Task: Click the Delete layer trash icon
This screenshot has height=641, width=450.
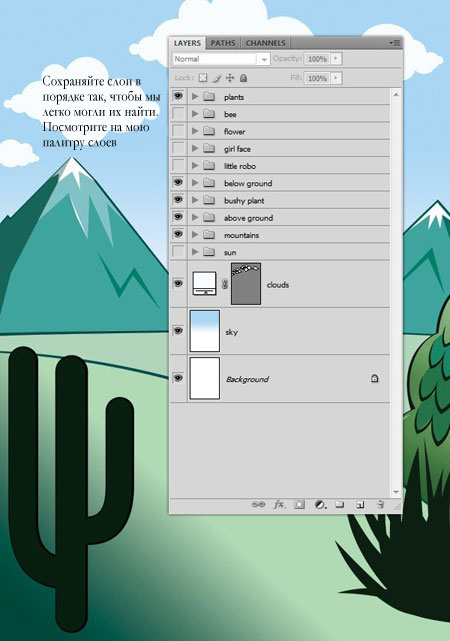Action: pyautogui.click(x=380, y=504)
